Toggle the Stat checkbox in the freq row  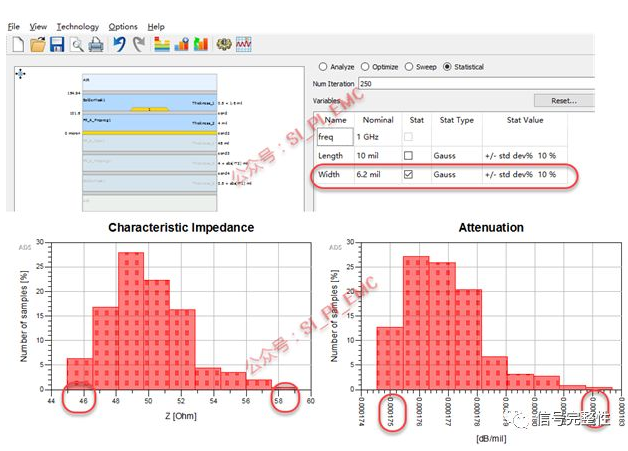tap(408, 137)
